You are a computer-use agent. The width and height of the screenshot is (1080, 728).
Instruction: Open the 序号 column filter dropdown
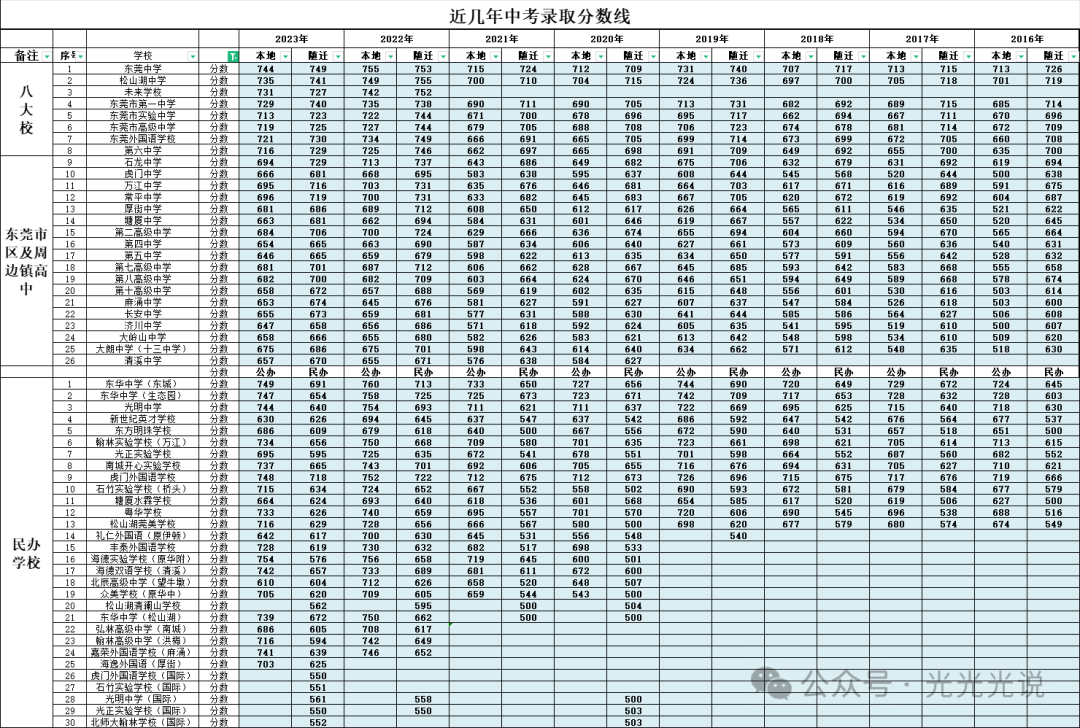pyautogui.click(x=81, y=56)
